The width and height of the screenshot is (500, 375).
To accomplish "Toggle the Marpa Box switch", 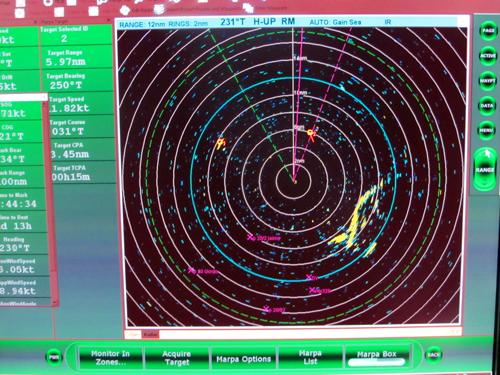I will click(x=377, y=358).
